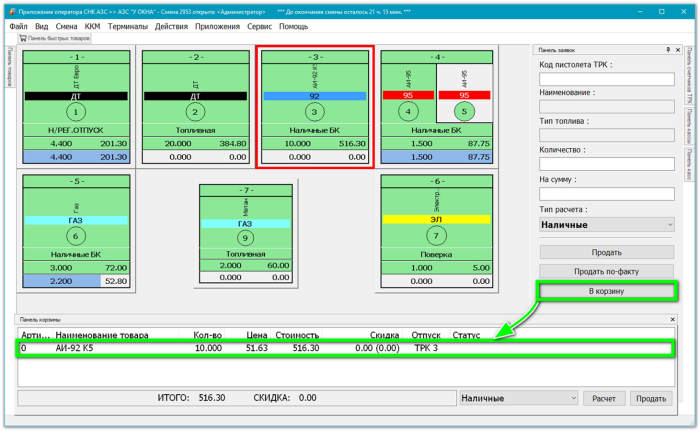
Task: Click the Тип топлива field
Action: tap(606, 135)
